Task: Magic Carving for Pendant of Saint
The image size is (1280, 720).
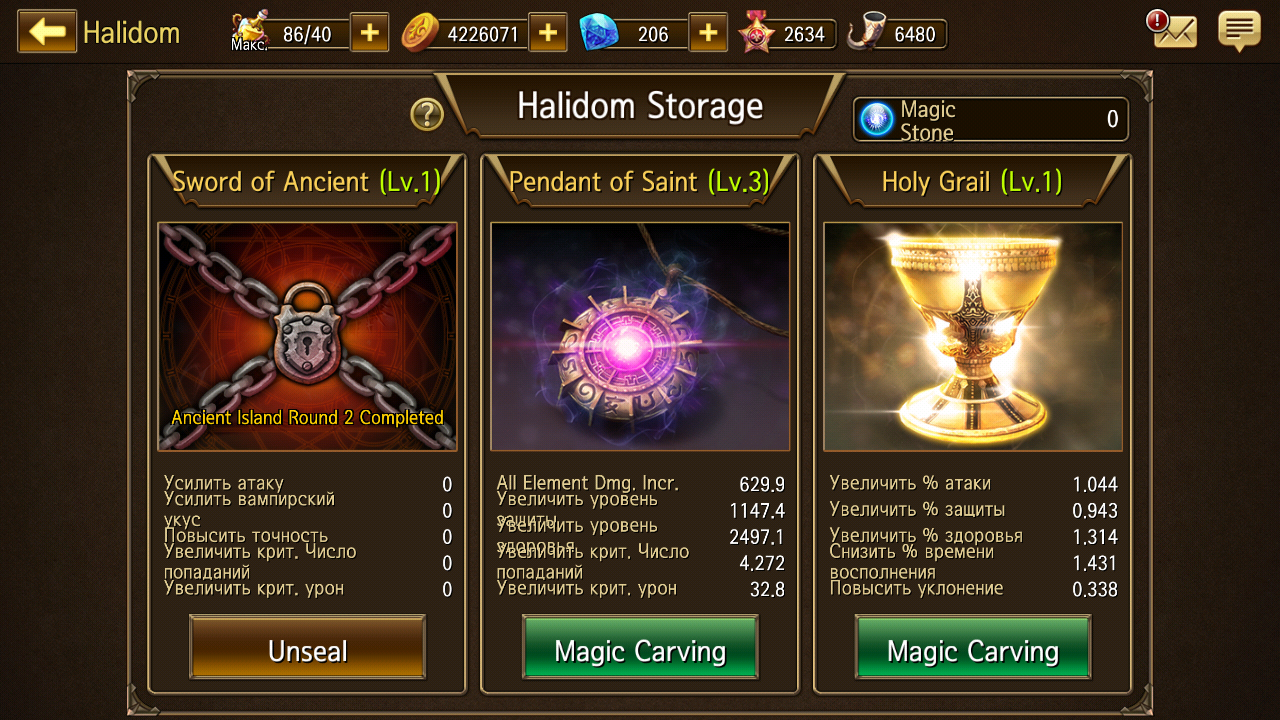Action: [x=640, y=650]
